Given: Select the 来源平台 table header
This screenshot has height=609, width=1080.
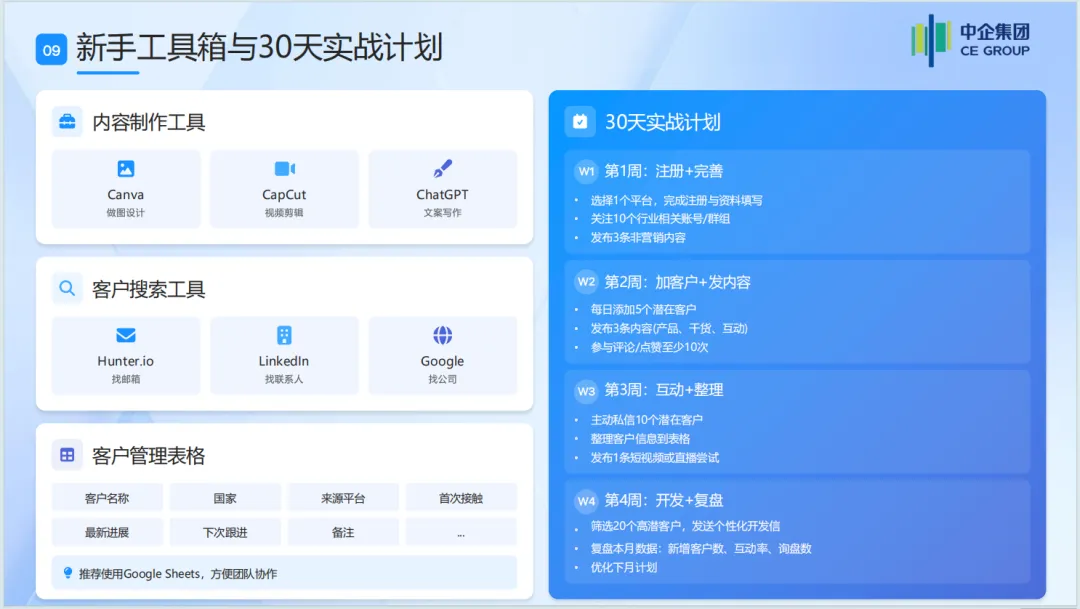Looking at the screenshot, I should tap(343, 497).
